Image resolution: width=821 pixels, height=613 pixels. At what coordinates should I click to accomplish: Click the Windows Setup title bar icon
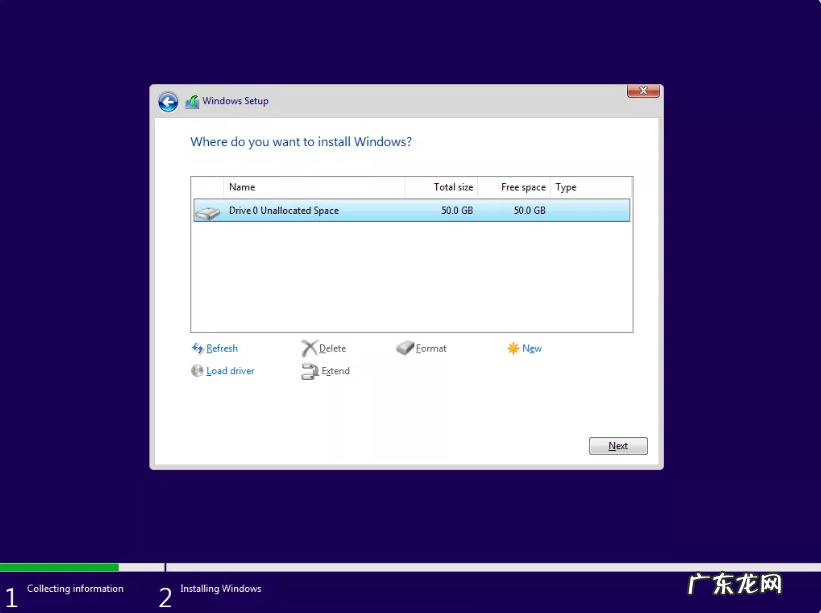pos(191,101)
